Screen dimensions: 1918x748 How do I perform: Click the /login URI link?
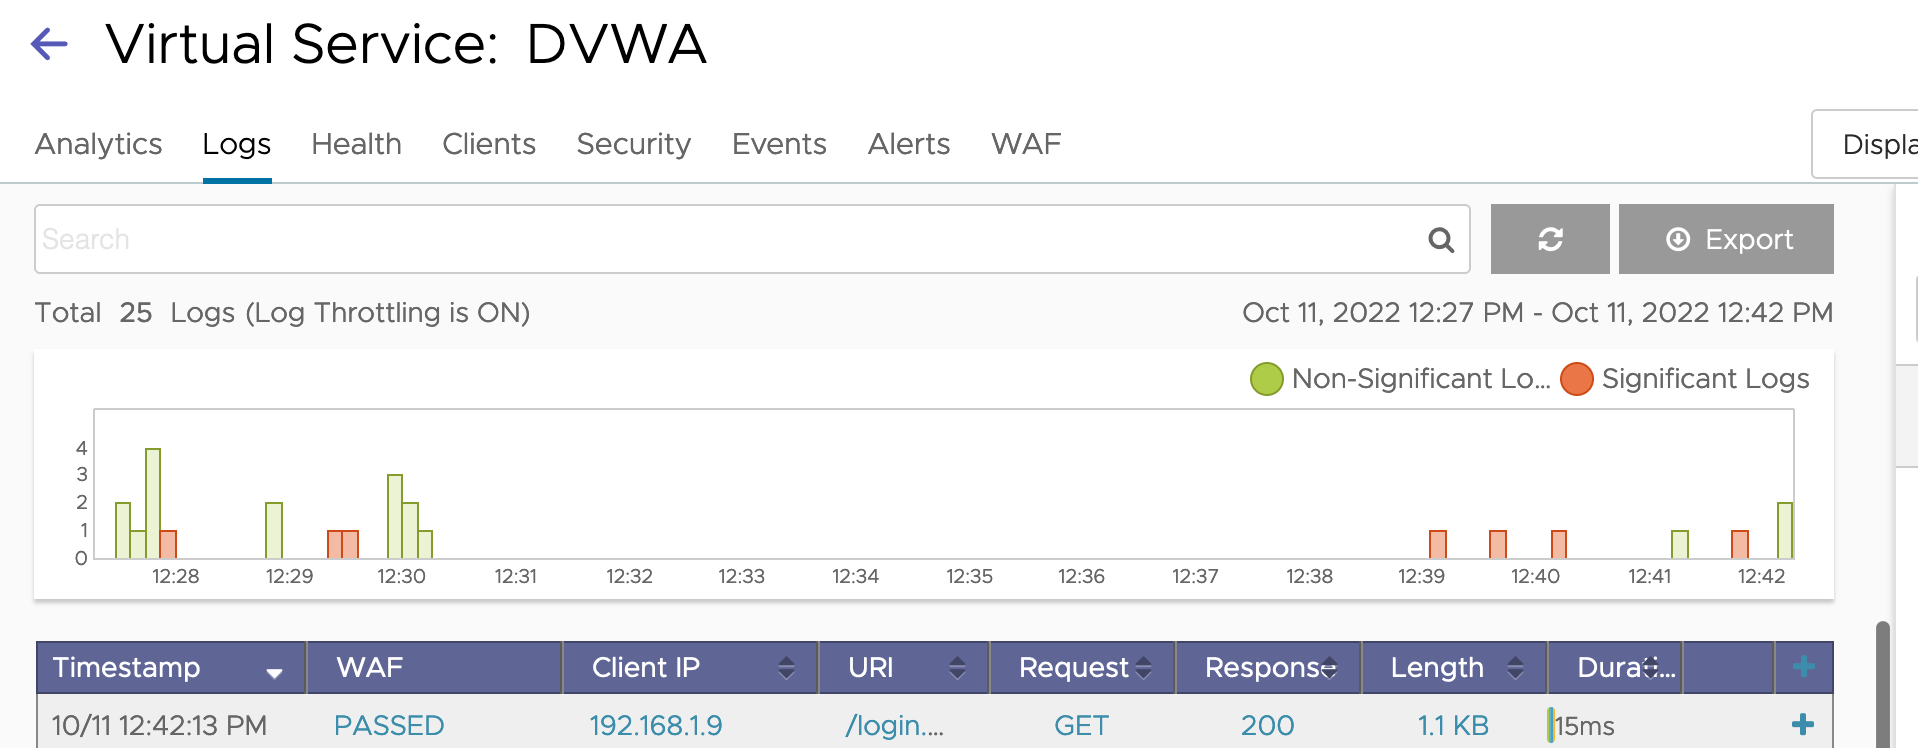[x=894, y=725]
